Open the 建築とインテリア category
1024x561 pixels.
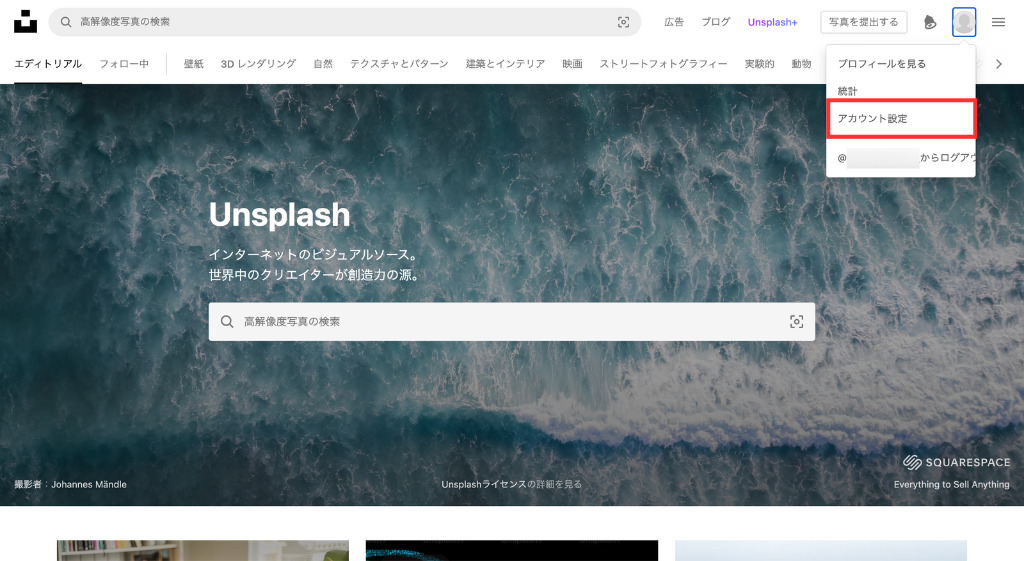click(505, 64)
